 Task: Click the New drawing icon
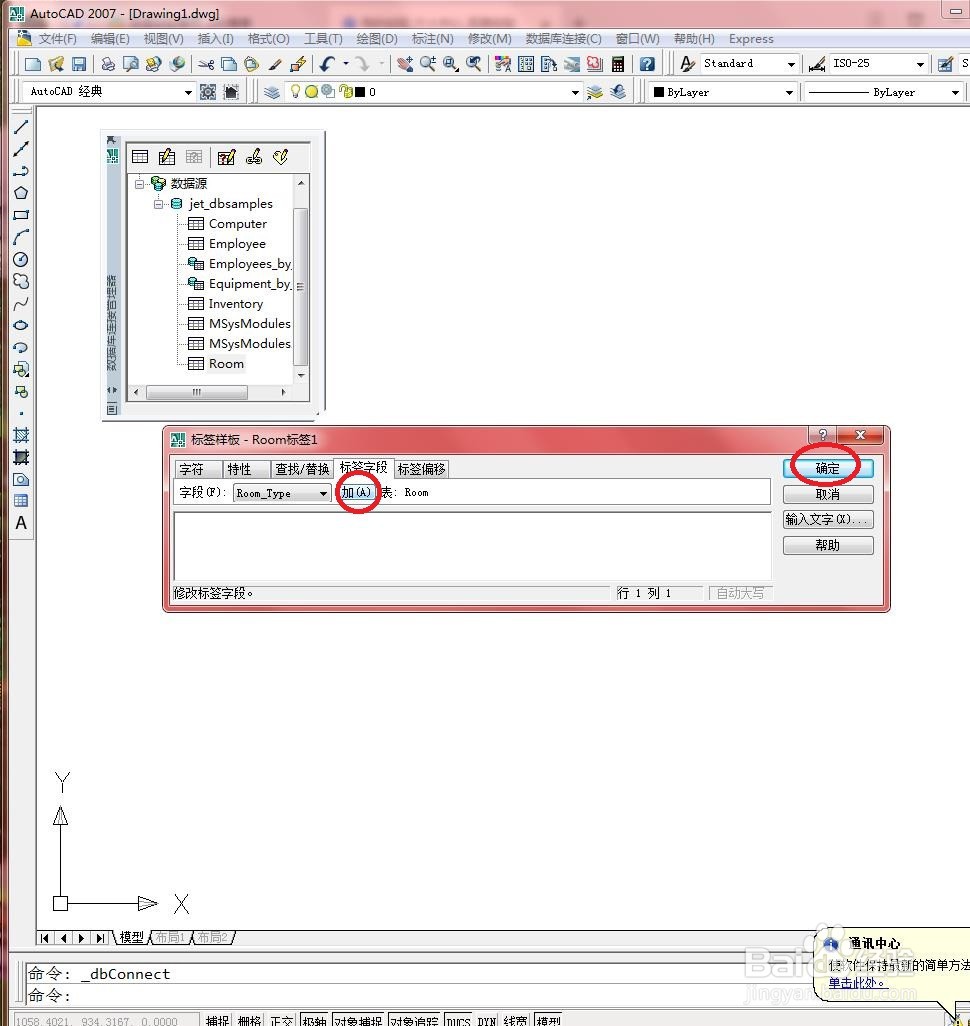[x=33, y=64]
